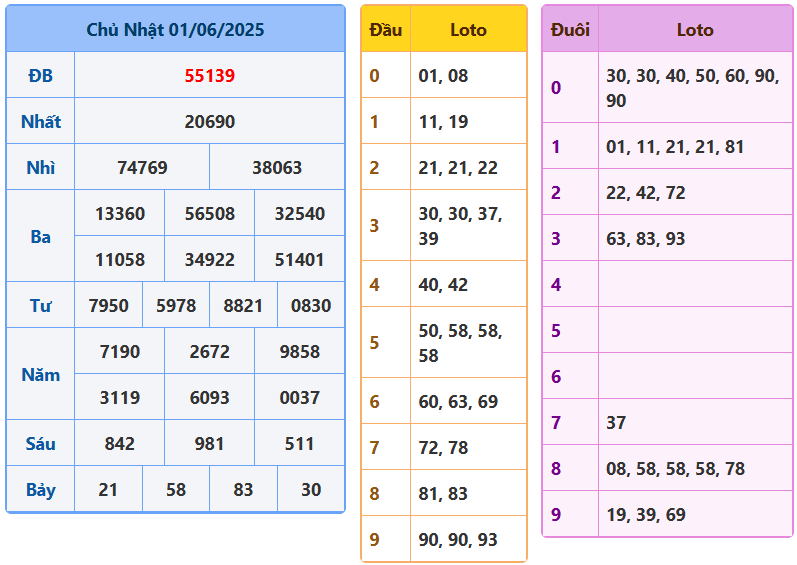Click the Đầu column header
This screenshot has width=797, height=565.
(386, 29)
